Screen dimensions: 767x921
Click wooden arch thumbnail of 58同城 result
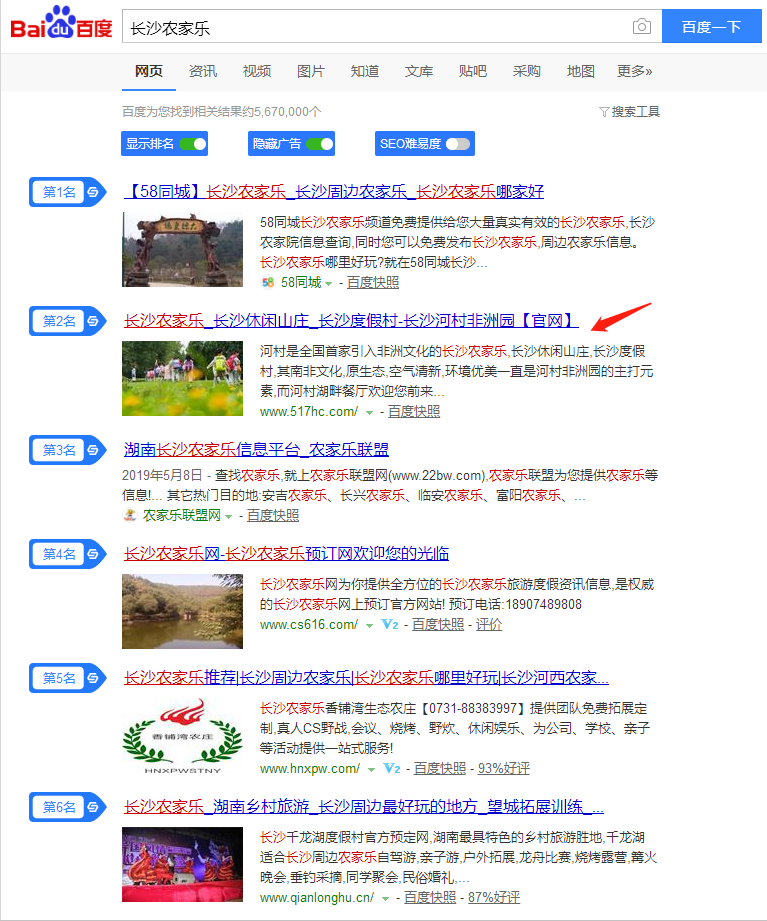[182, 250]
